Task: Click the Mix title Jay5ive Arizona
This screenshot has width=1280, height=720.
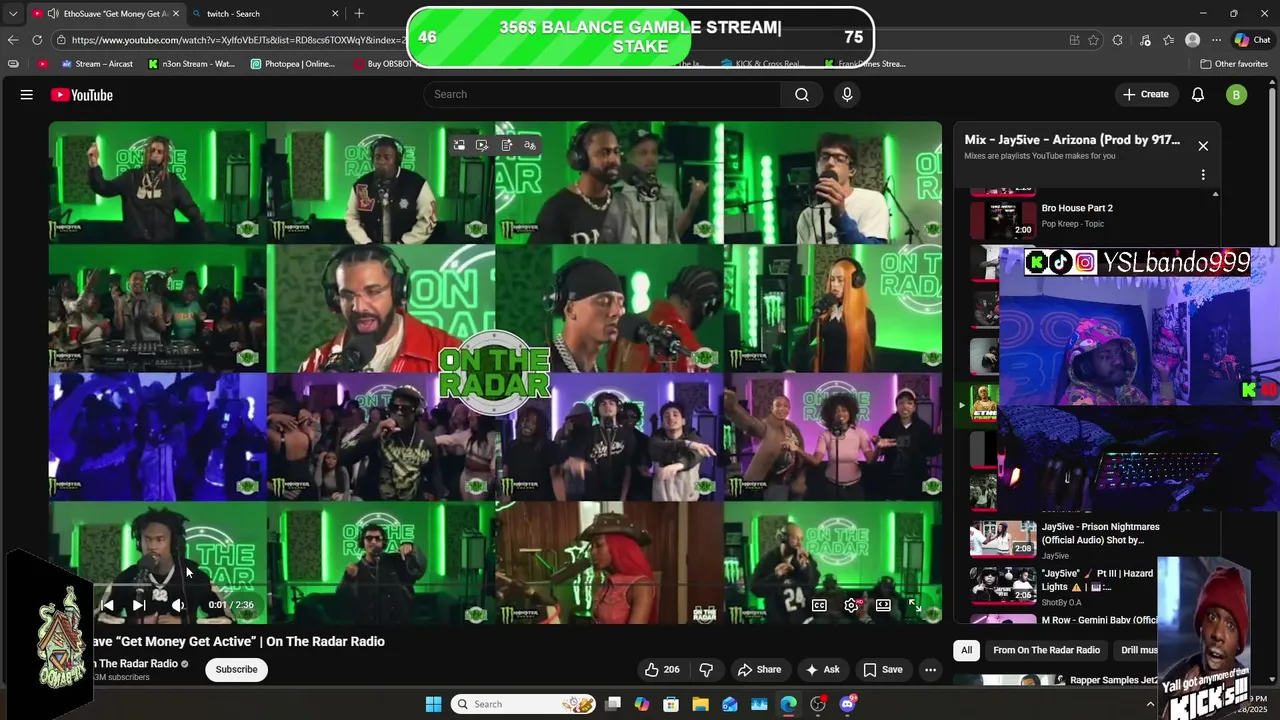Action: [x=1072, y=140]
